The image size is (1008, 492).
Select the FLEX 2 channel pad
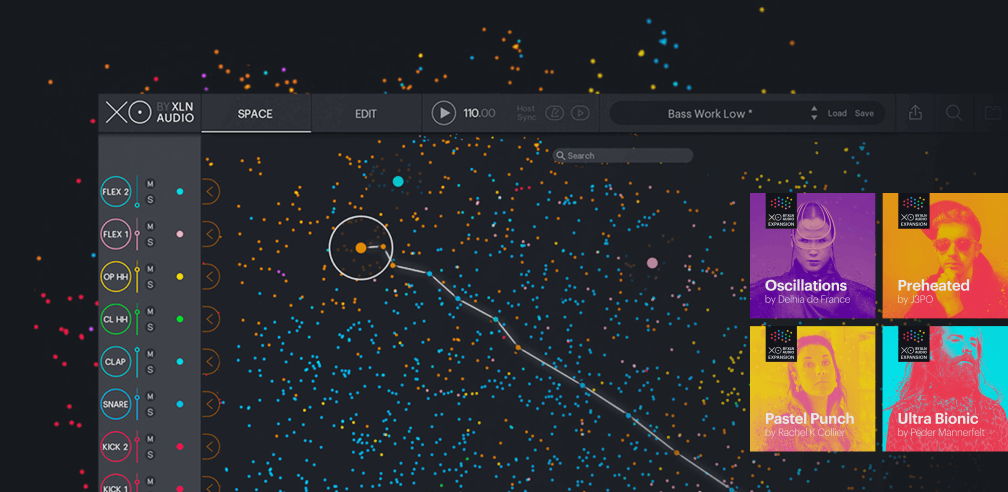(x=116, y=192)
